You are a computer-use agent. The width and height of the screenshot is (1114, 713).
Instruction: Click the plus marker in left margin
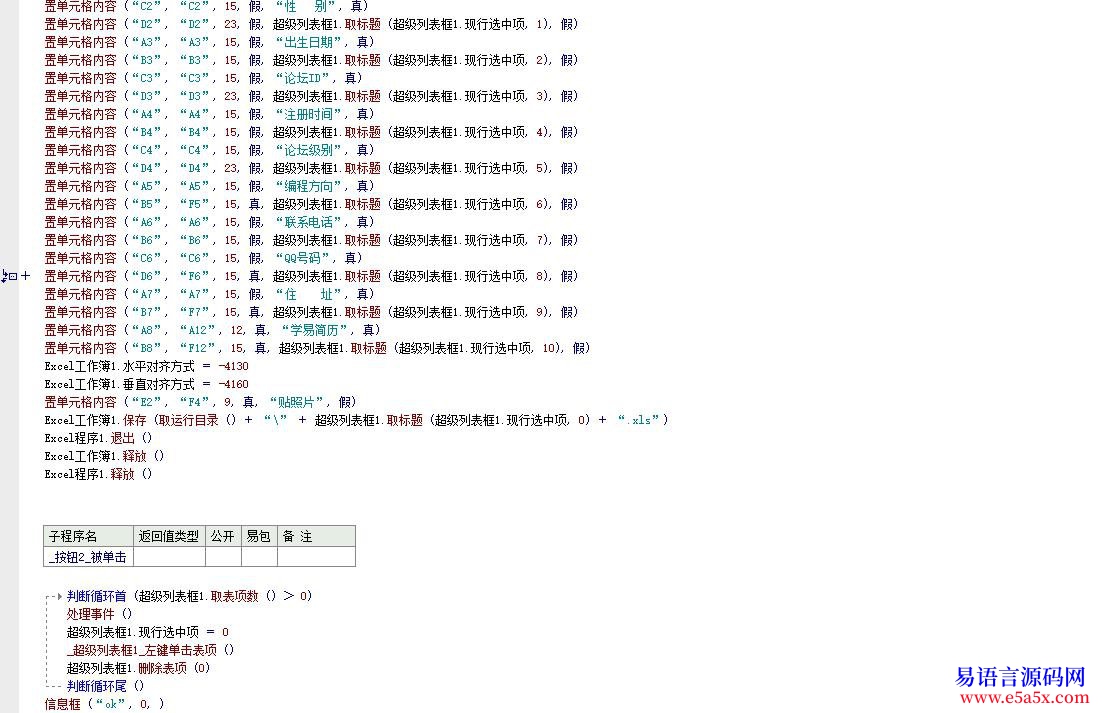coord(25,276)
